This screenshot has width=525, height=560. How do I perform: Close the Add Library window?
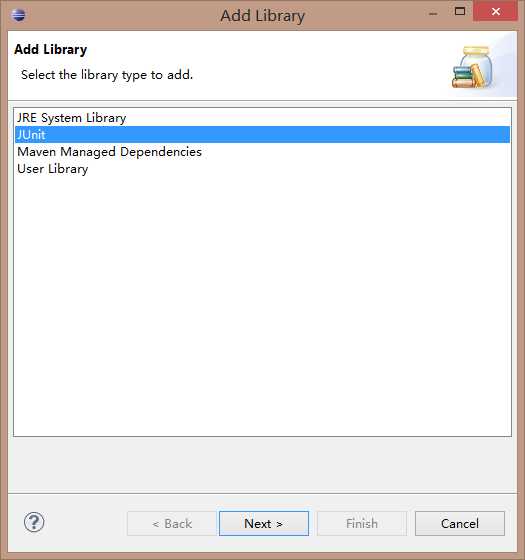[495, 11]
